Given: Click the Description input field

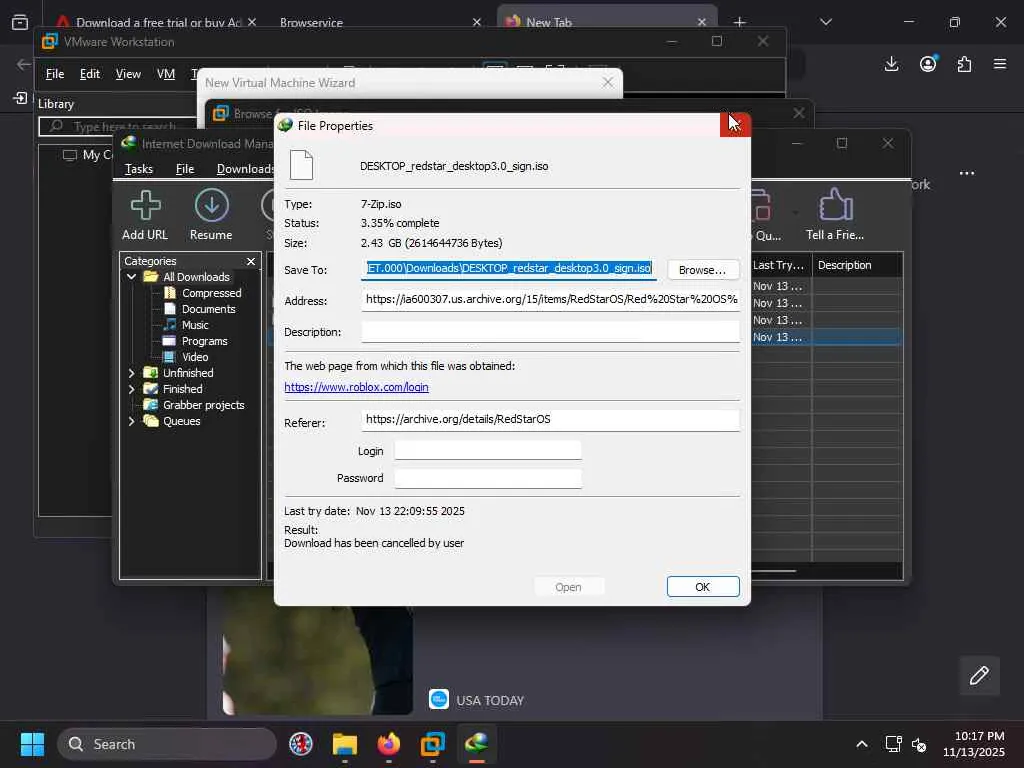Looking at the screenshot, I should pos(551,331).
